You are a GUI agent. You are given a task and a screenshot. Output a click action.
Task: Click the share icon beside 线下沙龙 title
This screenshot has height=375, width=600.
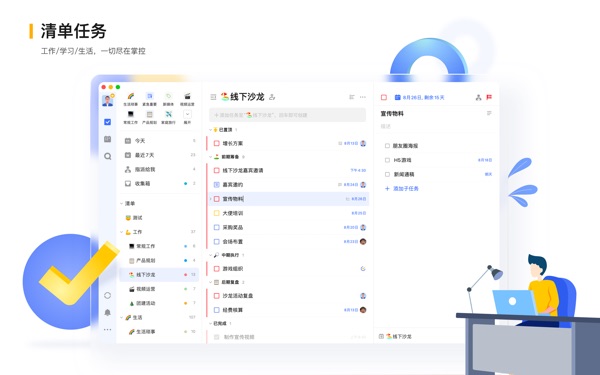click(x=272, y=97)
